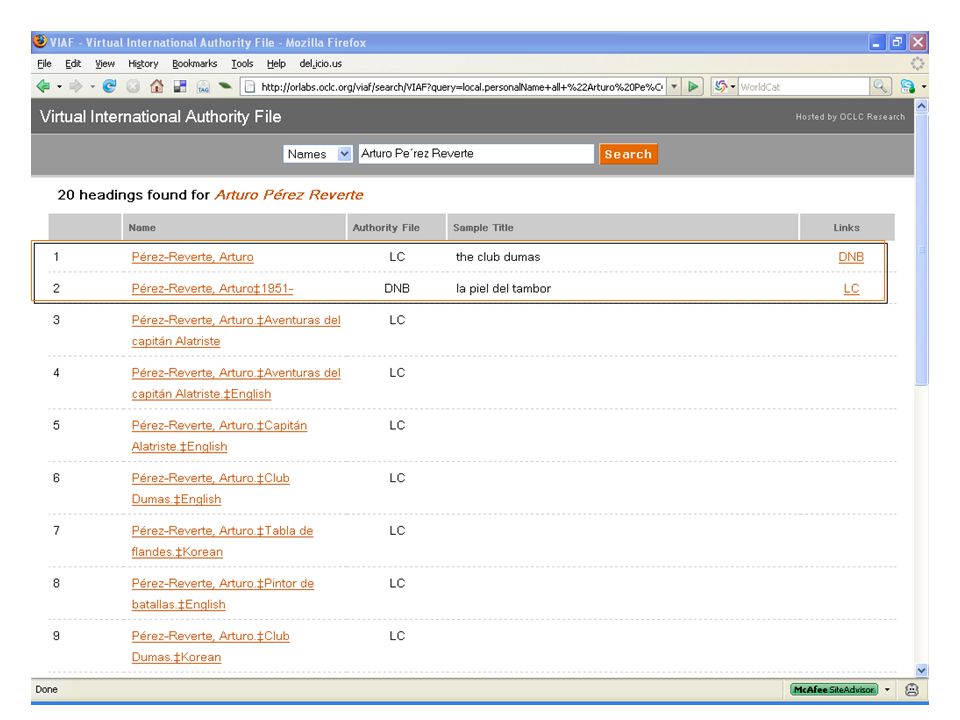Open the Back history dropdown arrow
Screen dimensions: 960x720
coord(59,87)
